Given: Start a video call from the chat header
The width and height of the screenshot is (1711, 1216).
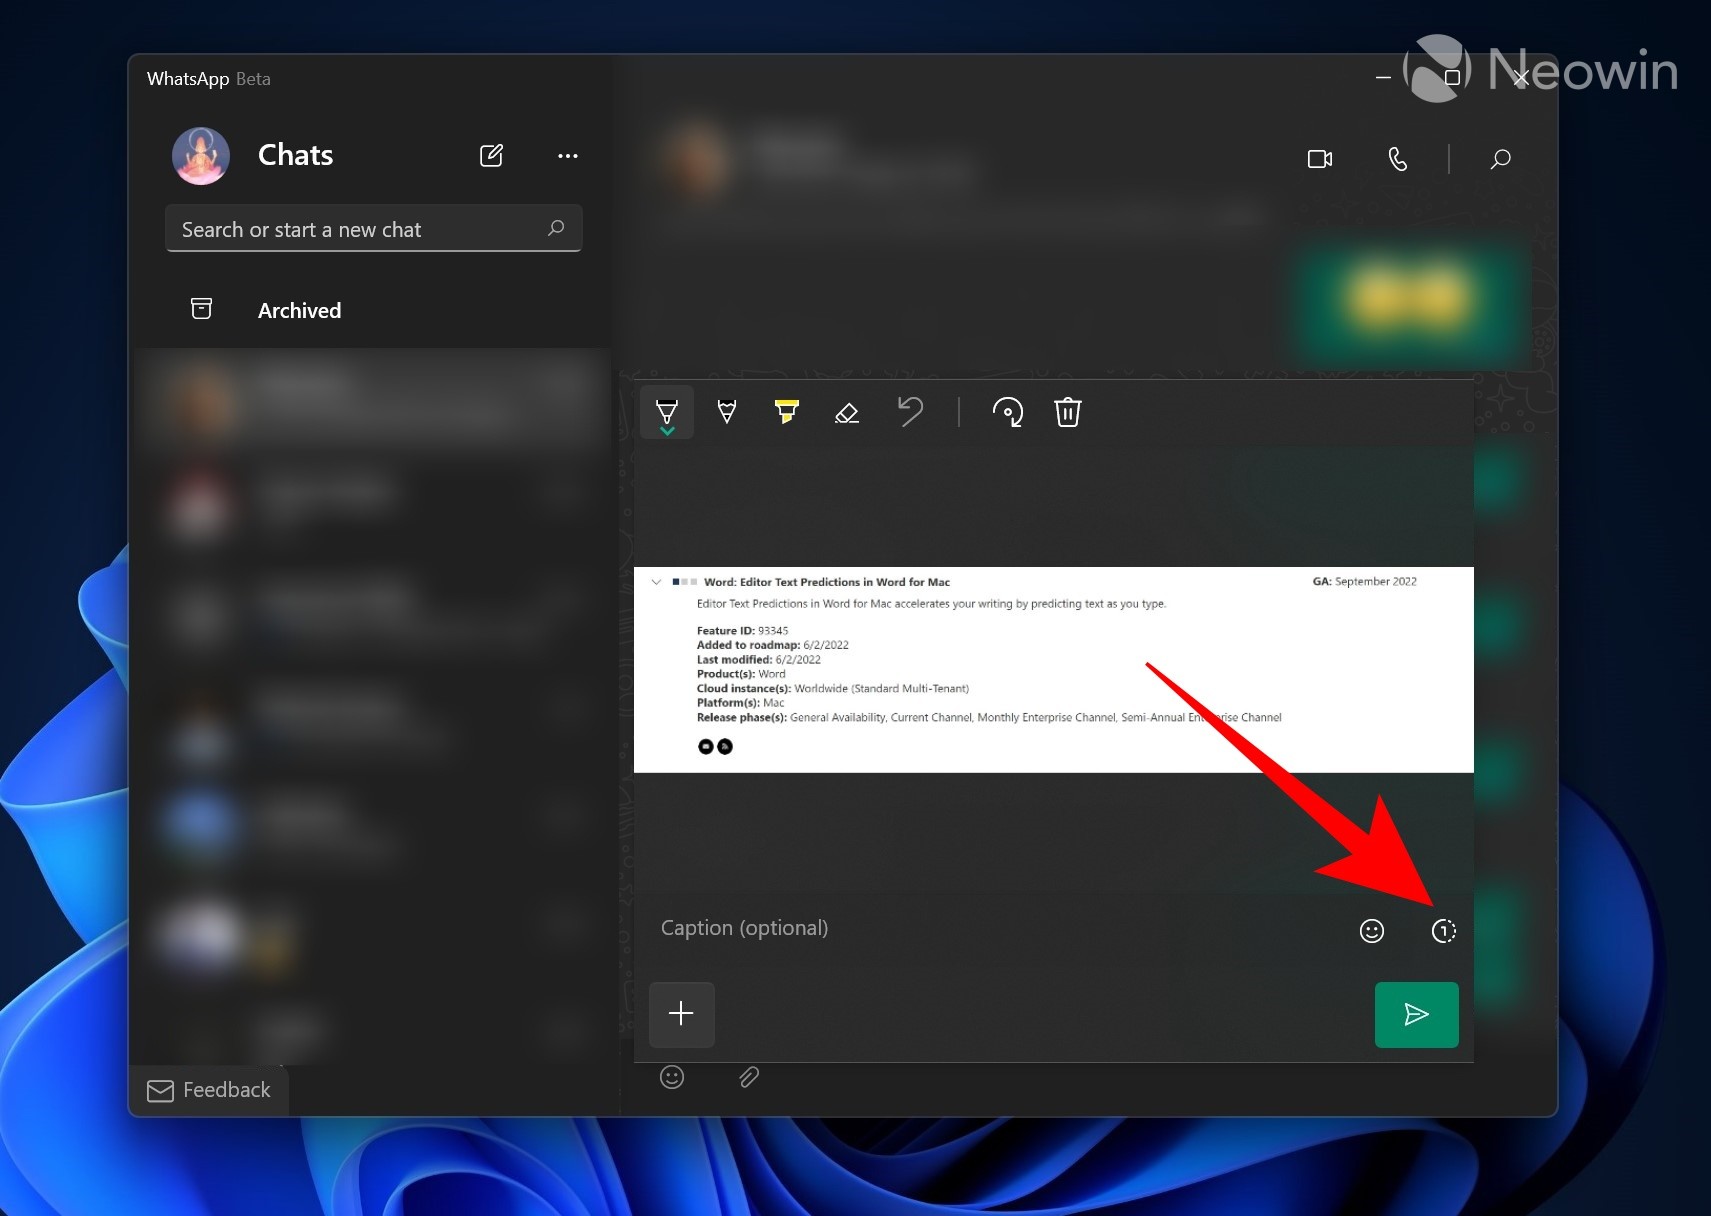Looking at the screenshot, I should pyautogui.click(x=1320, y=159).
